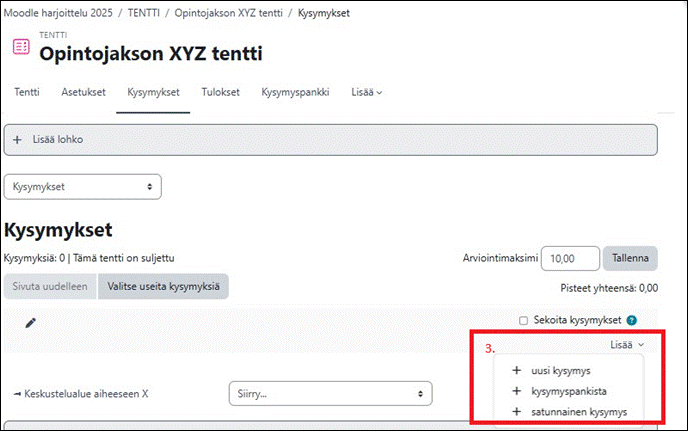The image size is (688, 431).
Task: Click the Tallenna button
Action: point(630,259)
